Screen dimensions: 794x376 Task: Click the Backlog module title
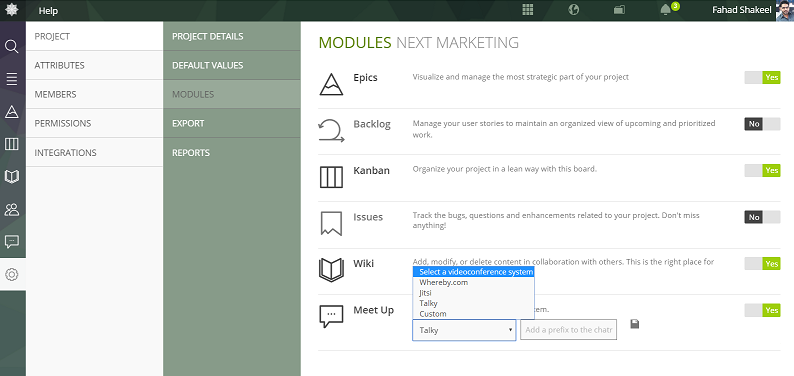[x=372, y=124]
